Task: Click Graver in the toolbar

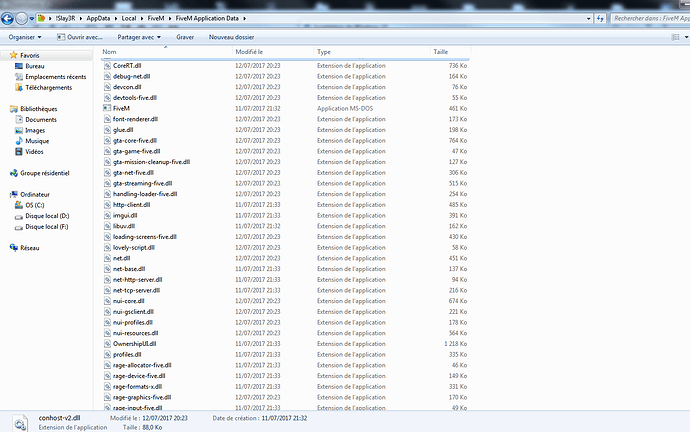Action: tap(185, 37)
